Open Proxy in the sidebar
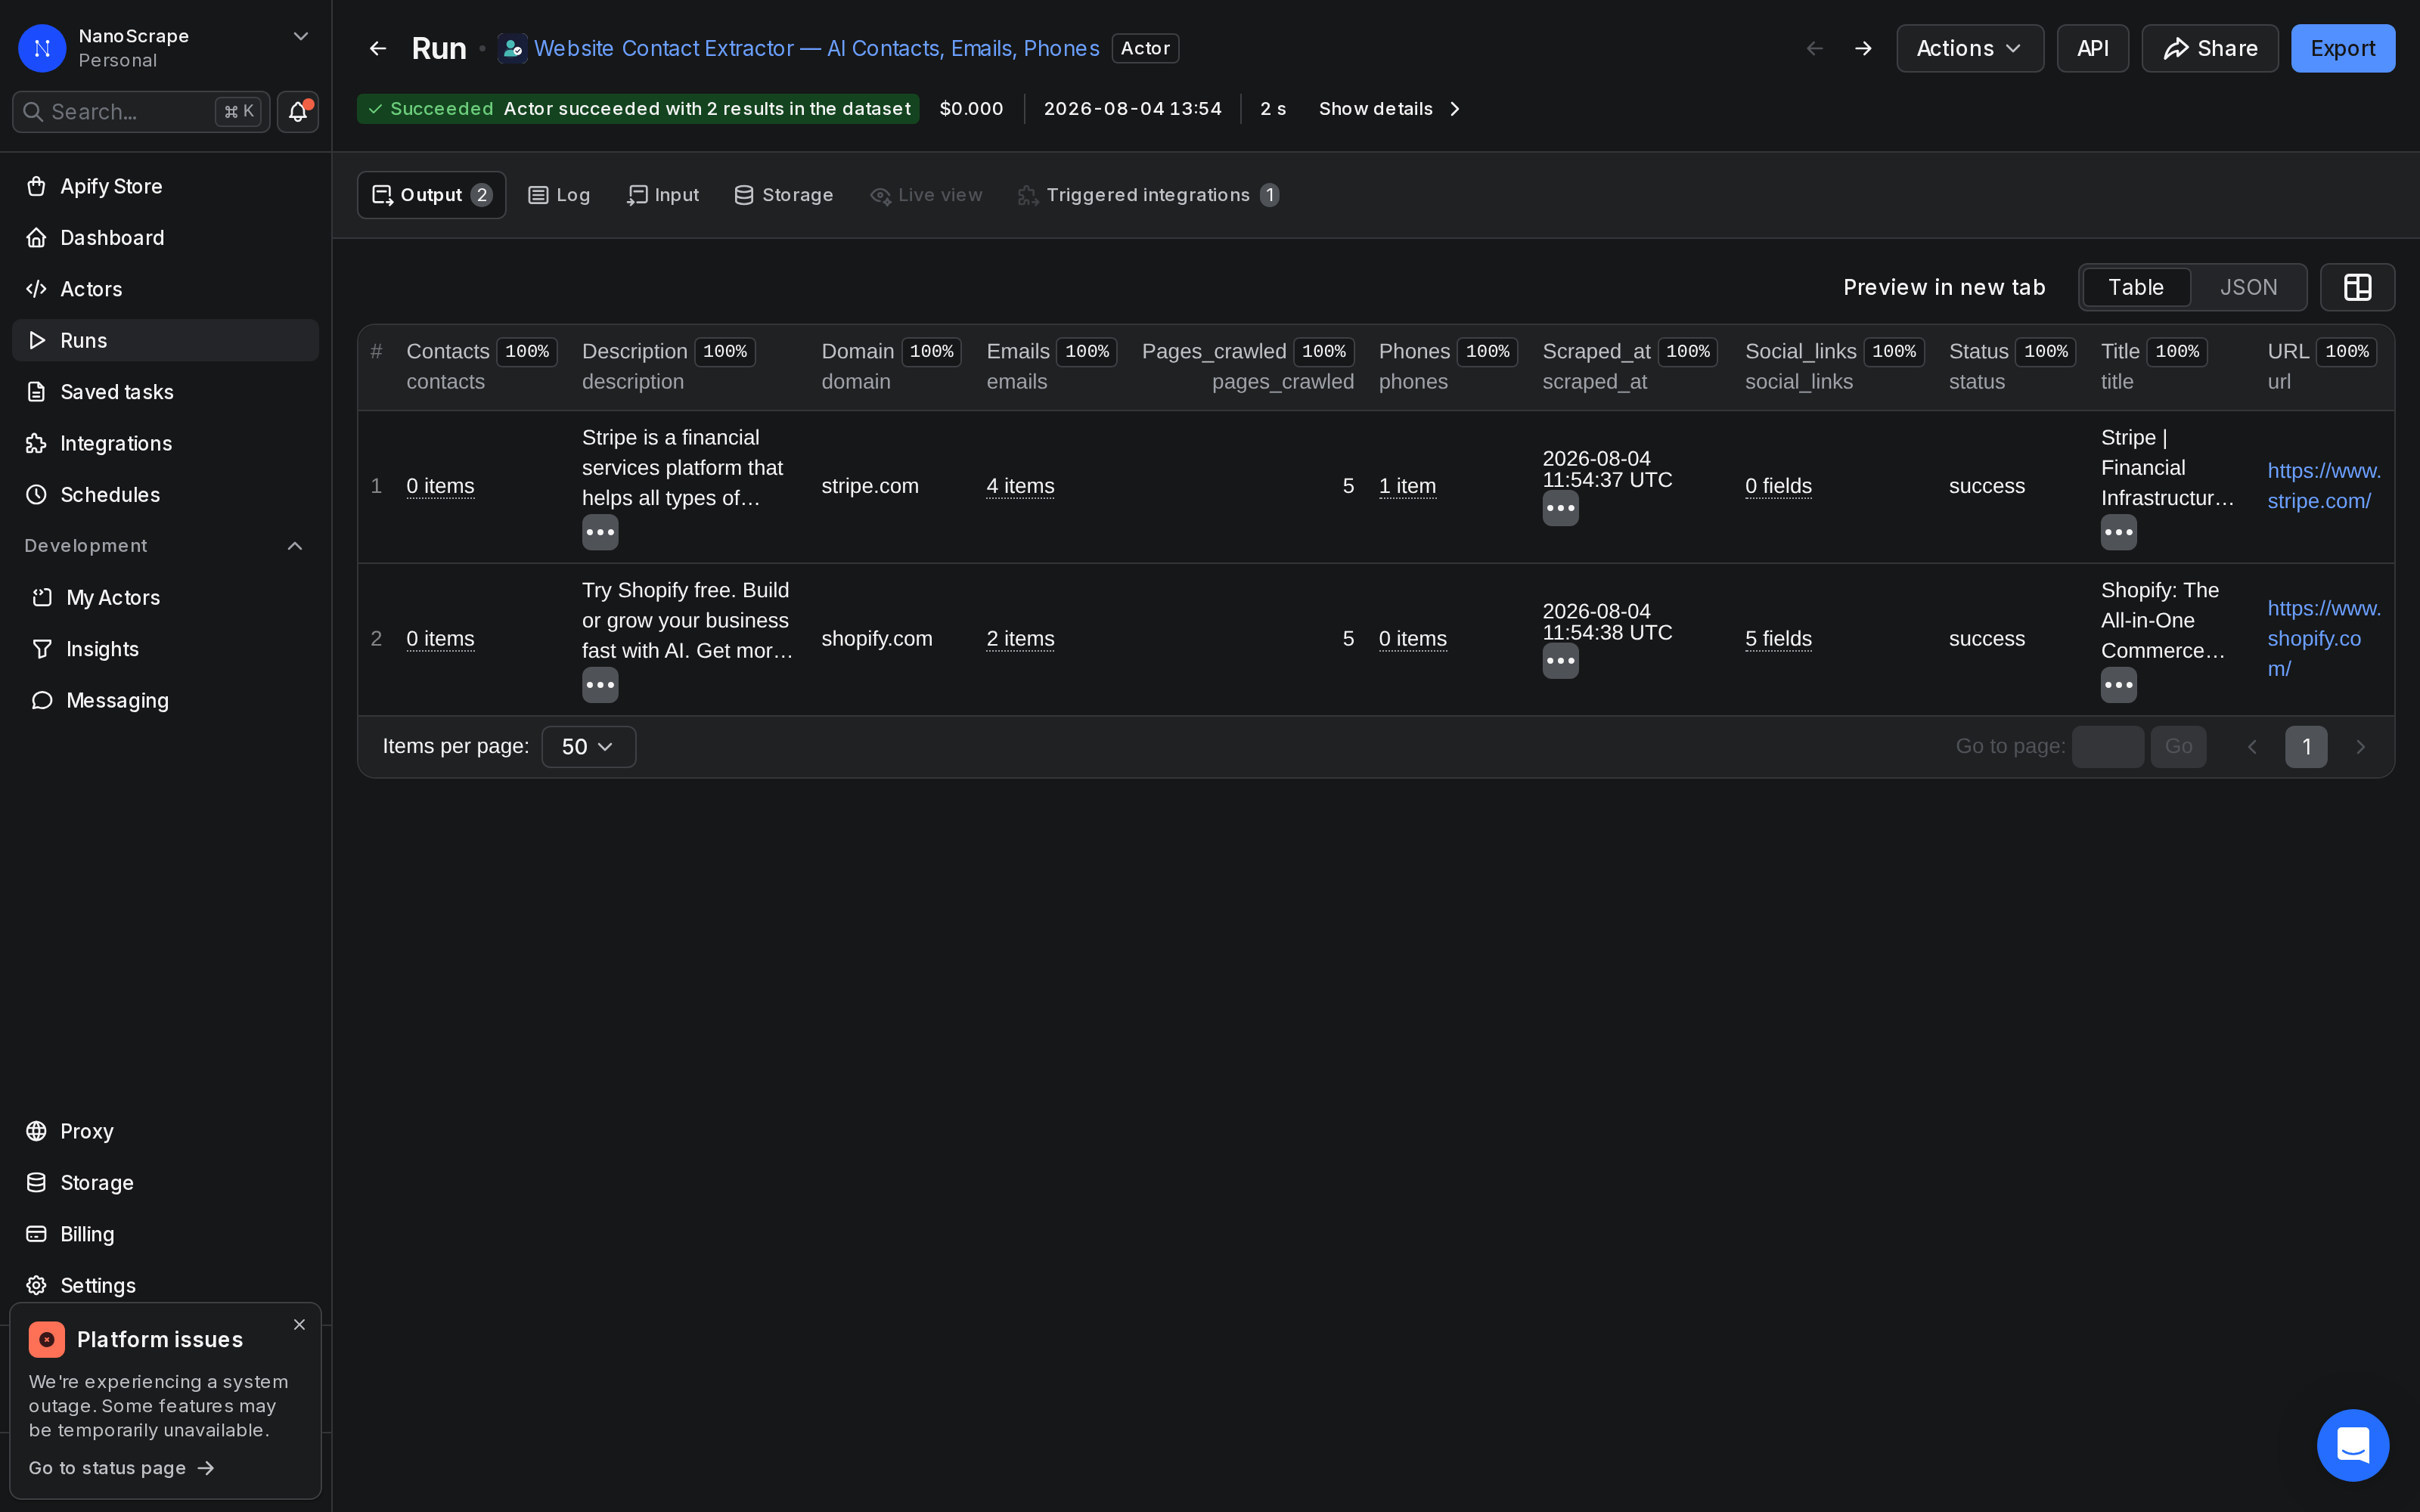The width and height of the screenshot is (2420, 1512). pos(165,1131)
